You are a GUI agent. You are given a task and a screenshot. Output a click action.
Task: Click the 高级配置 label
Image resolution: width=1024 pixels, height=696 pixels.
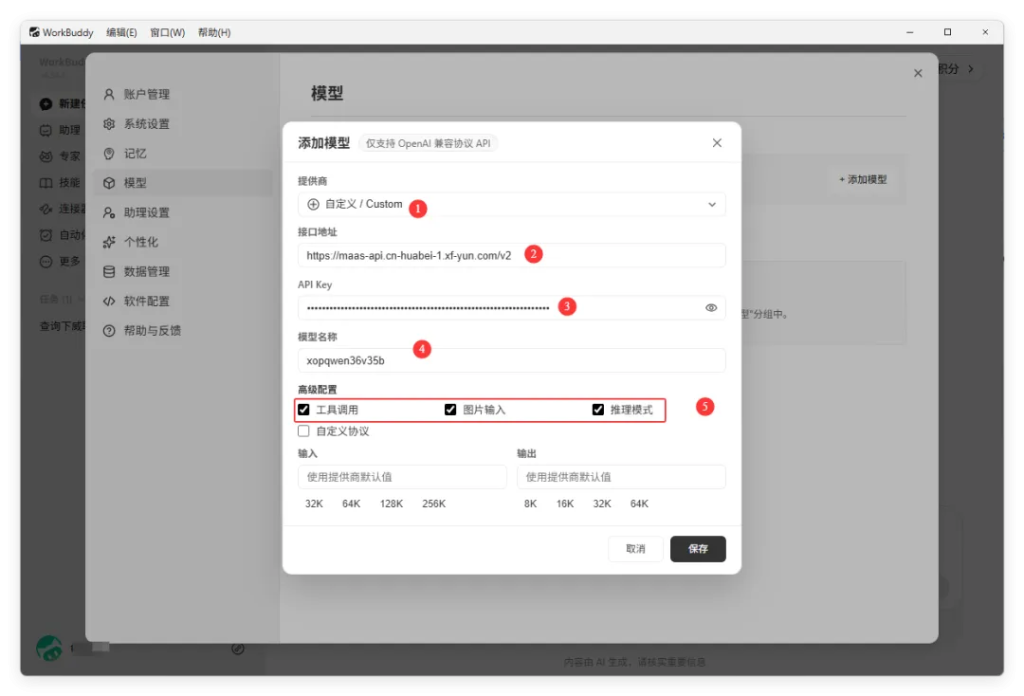(317, 389)
